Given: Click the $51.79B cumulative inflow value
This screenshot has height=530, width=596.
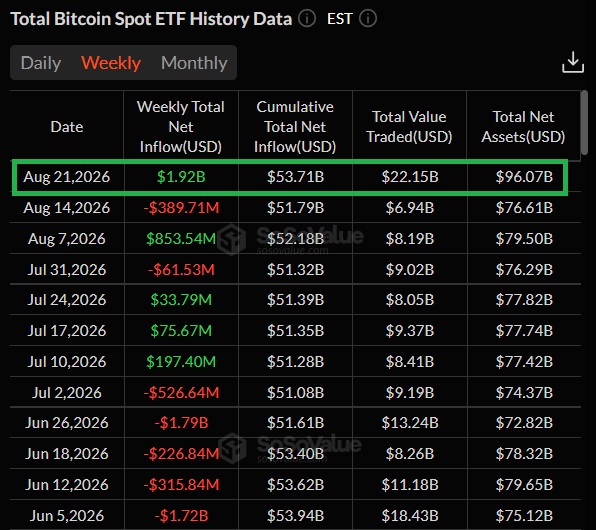Looking at the screenshot, I should [295, 208].
